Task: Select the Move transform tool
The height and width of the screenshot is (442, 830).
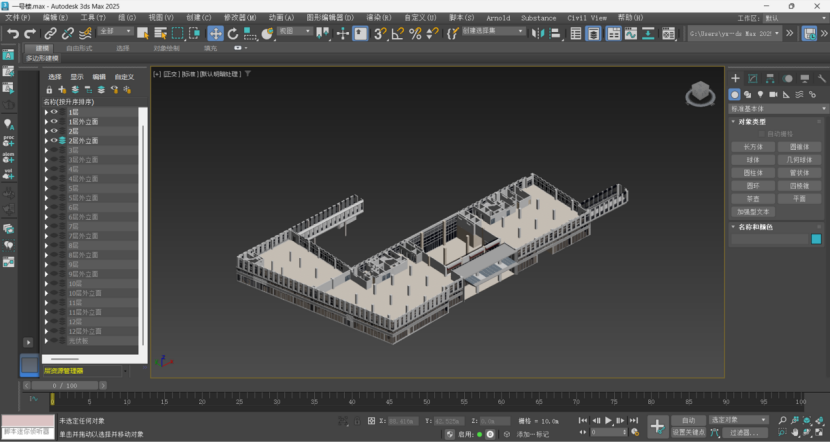Action: (216, 33)
